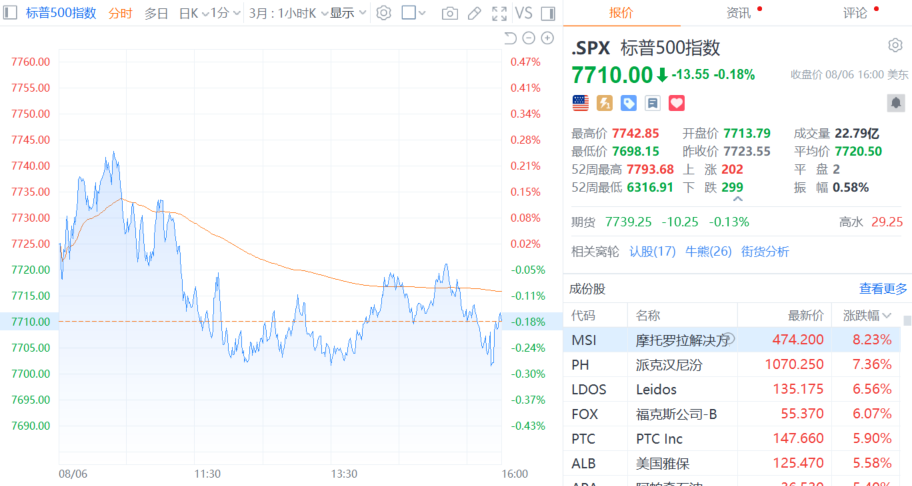The image size is (912, 486).
Task: Toggle the price alert bell
Action: click(896, 103)
